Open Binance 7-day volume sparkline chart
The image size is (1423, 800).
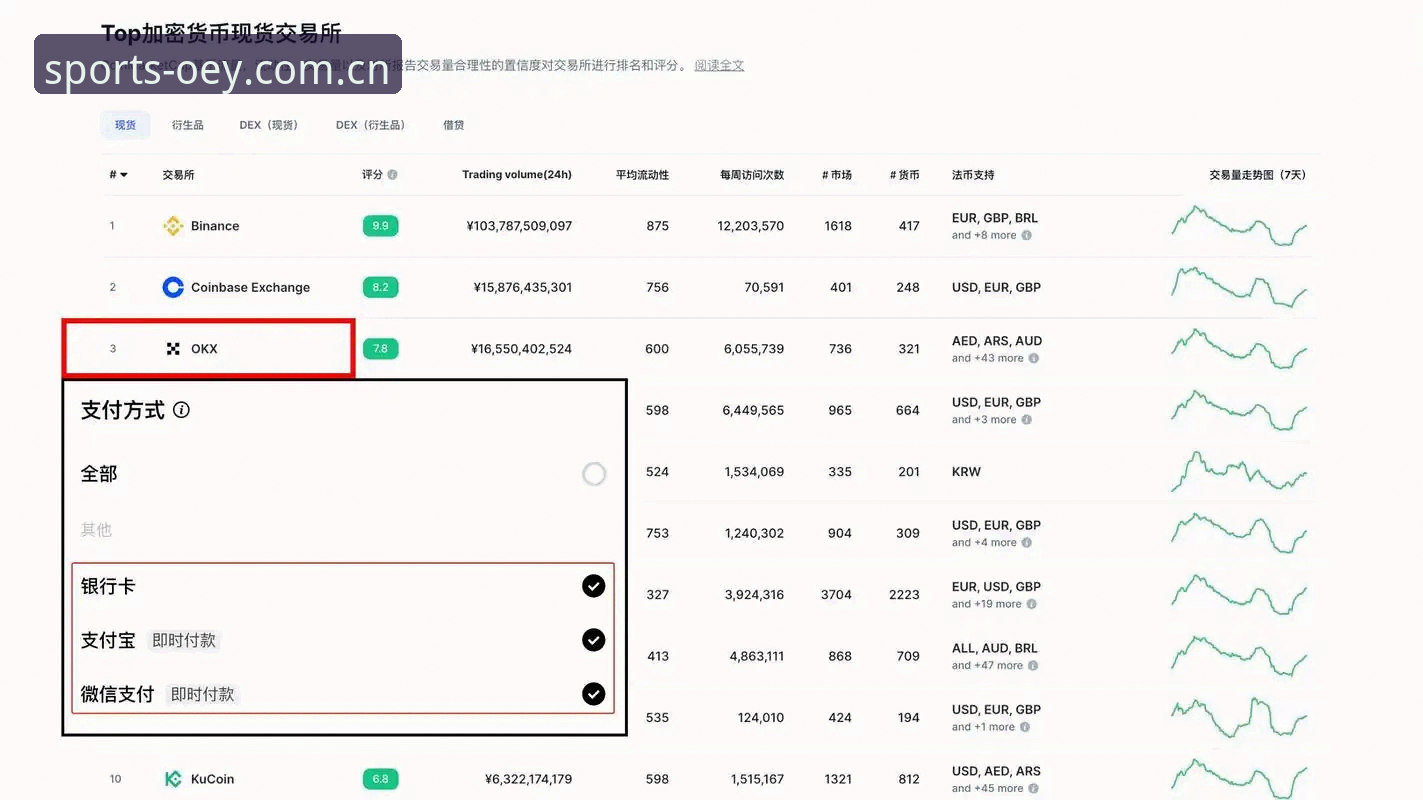pyautogui.click(x=1239, y=226)
